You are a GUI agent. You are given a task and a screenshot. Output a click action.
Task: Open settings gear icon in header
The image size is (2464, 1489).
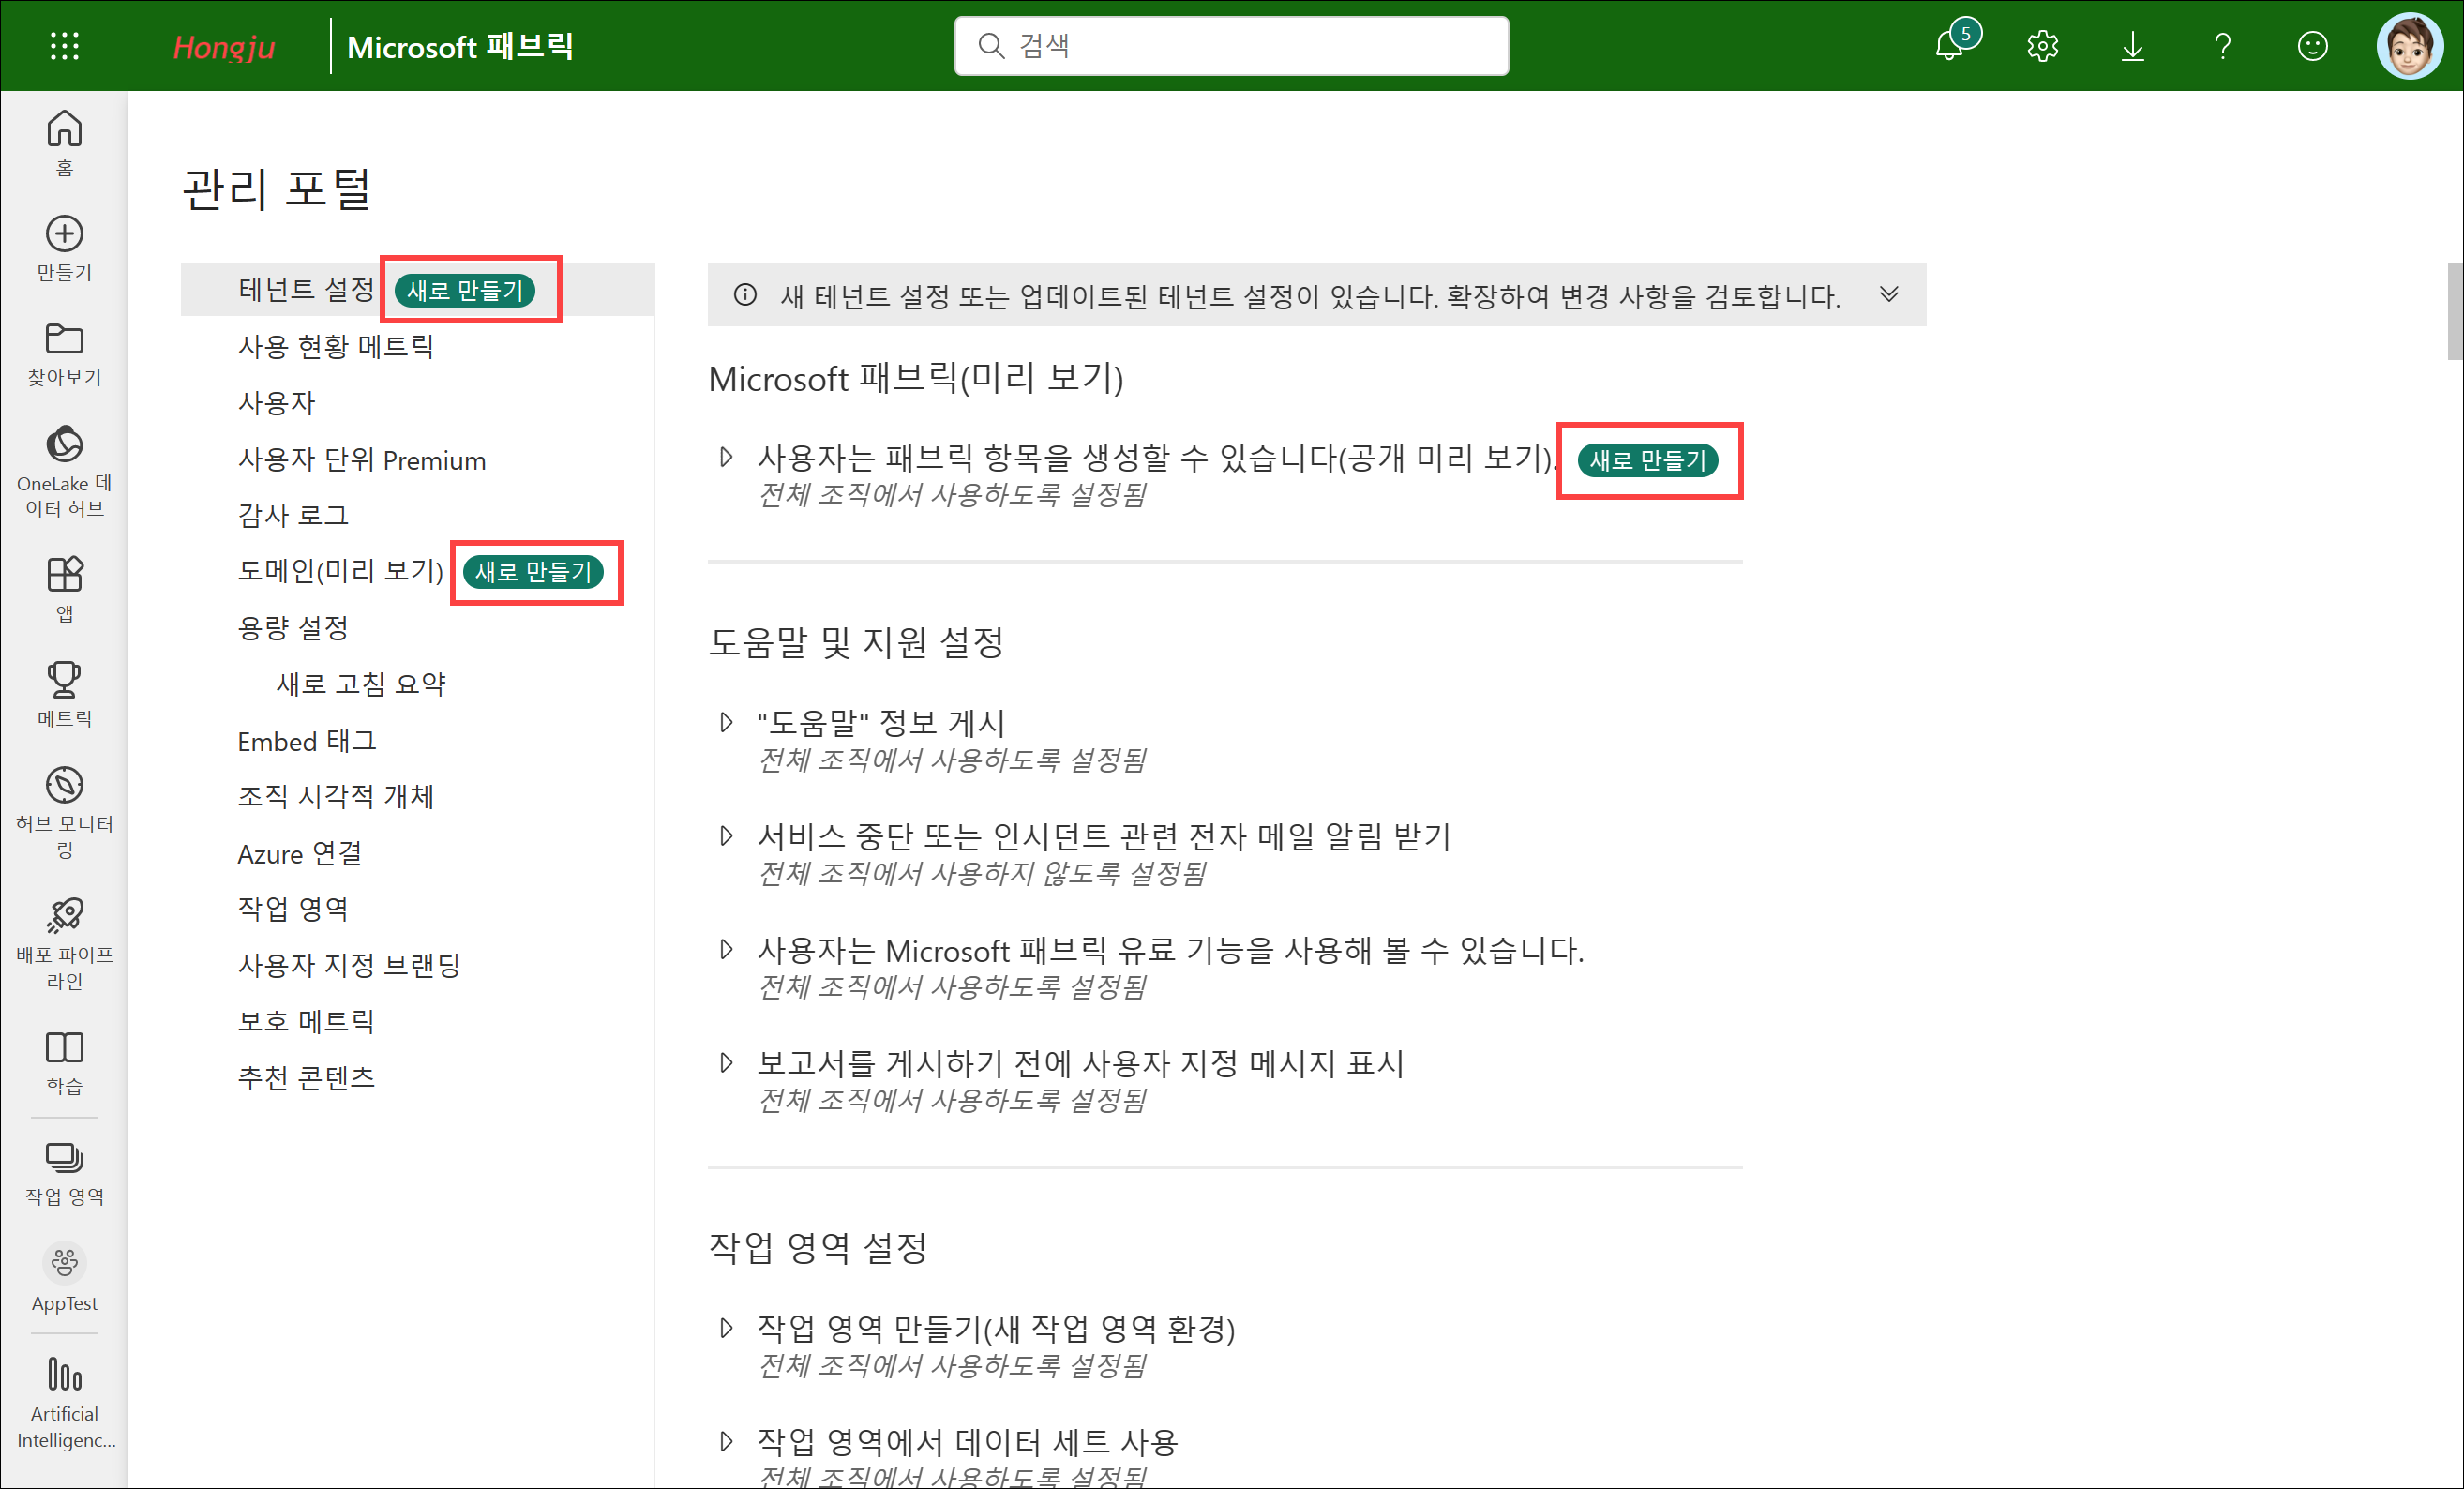click(x=2042, y=46)
